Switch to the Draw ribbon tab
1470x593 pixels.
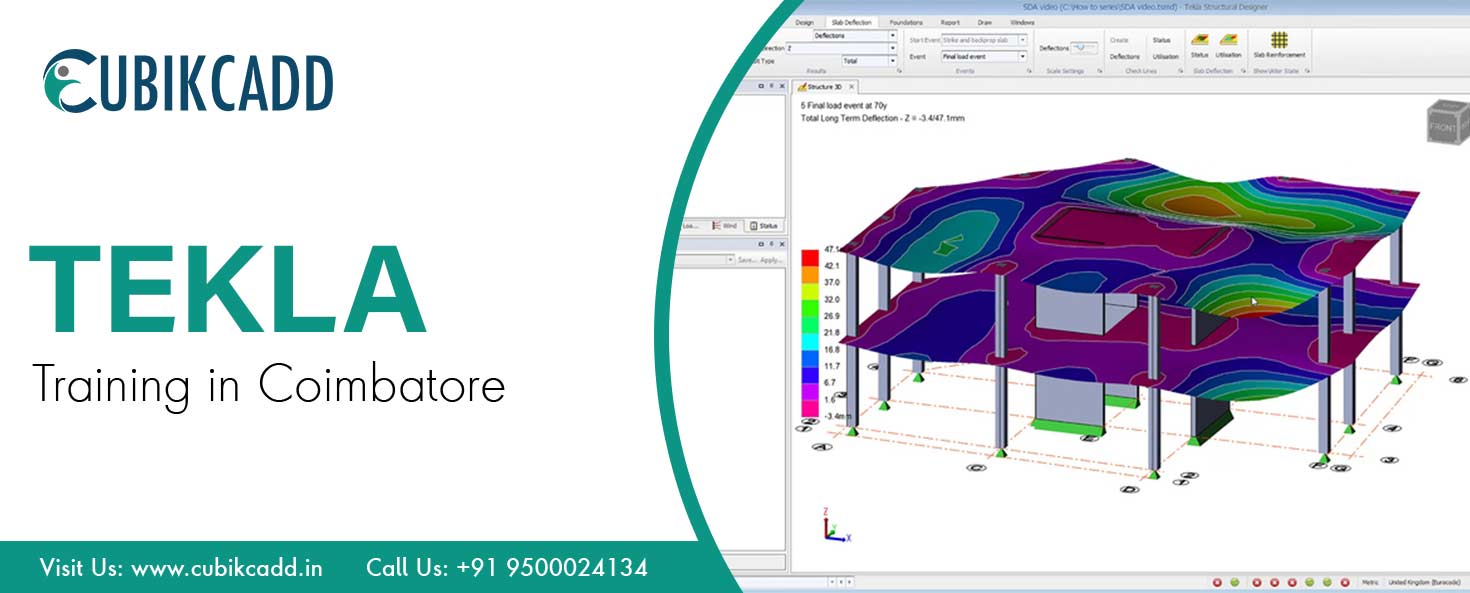coord(985,21)
